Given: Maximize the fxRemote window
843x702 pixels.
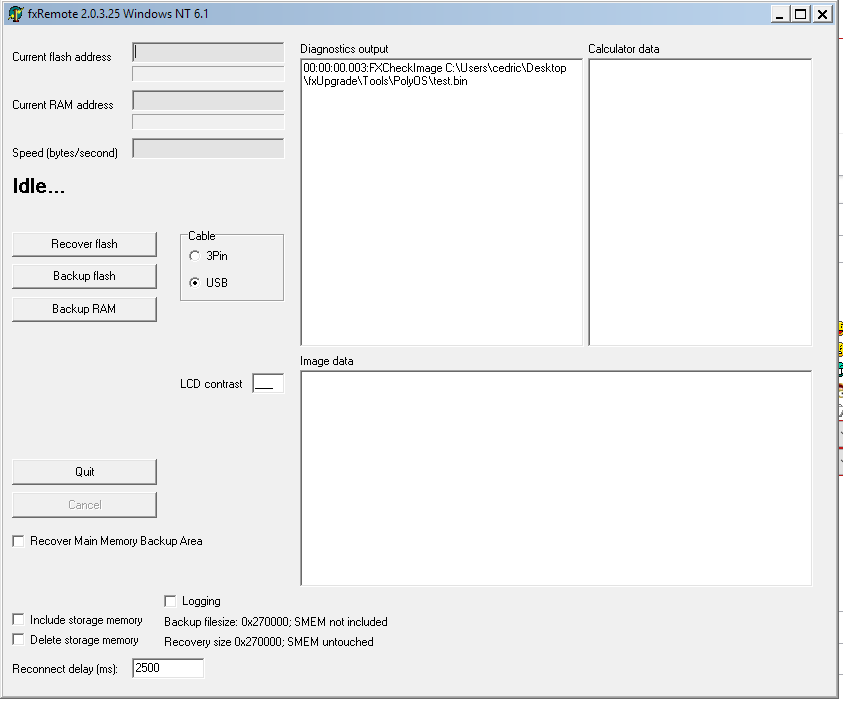Looking at the screenshot, I should coord(801,14).
